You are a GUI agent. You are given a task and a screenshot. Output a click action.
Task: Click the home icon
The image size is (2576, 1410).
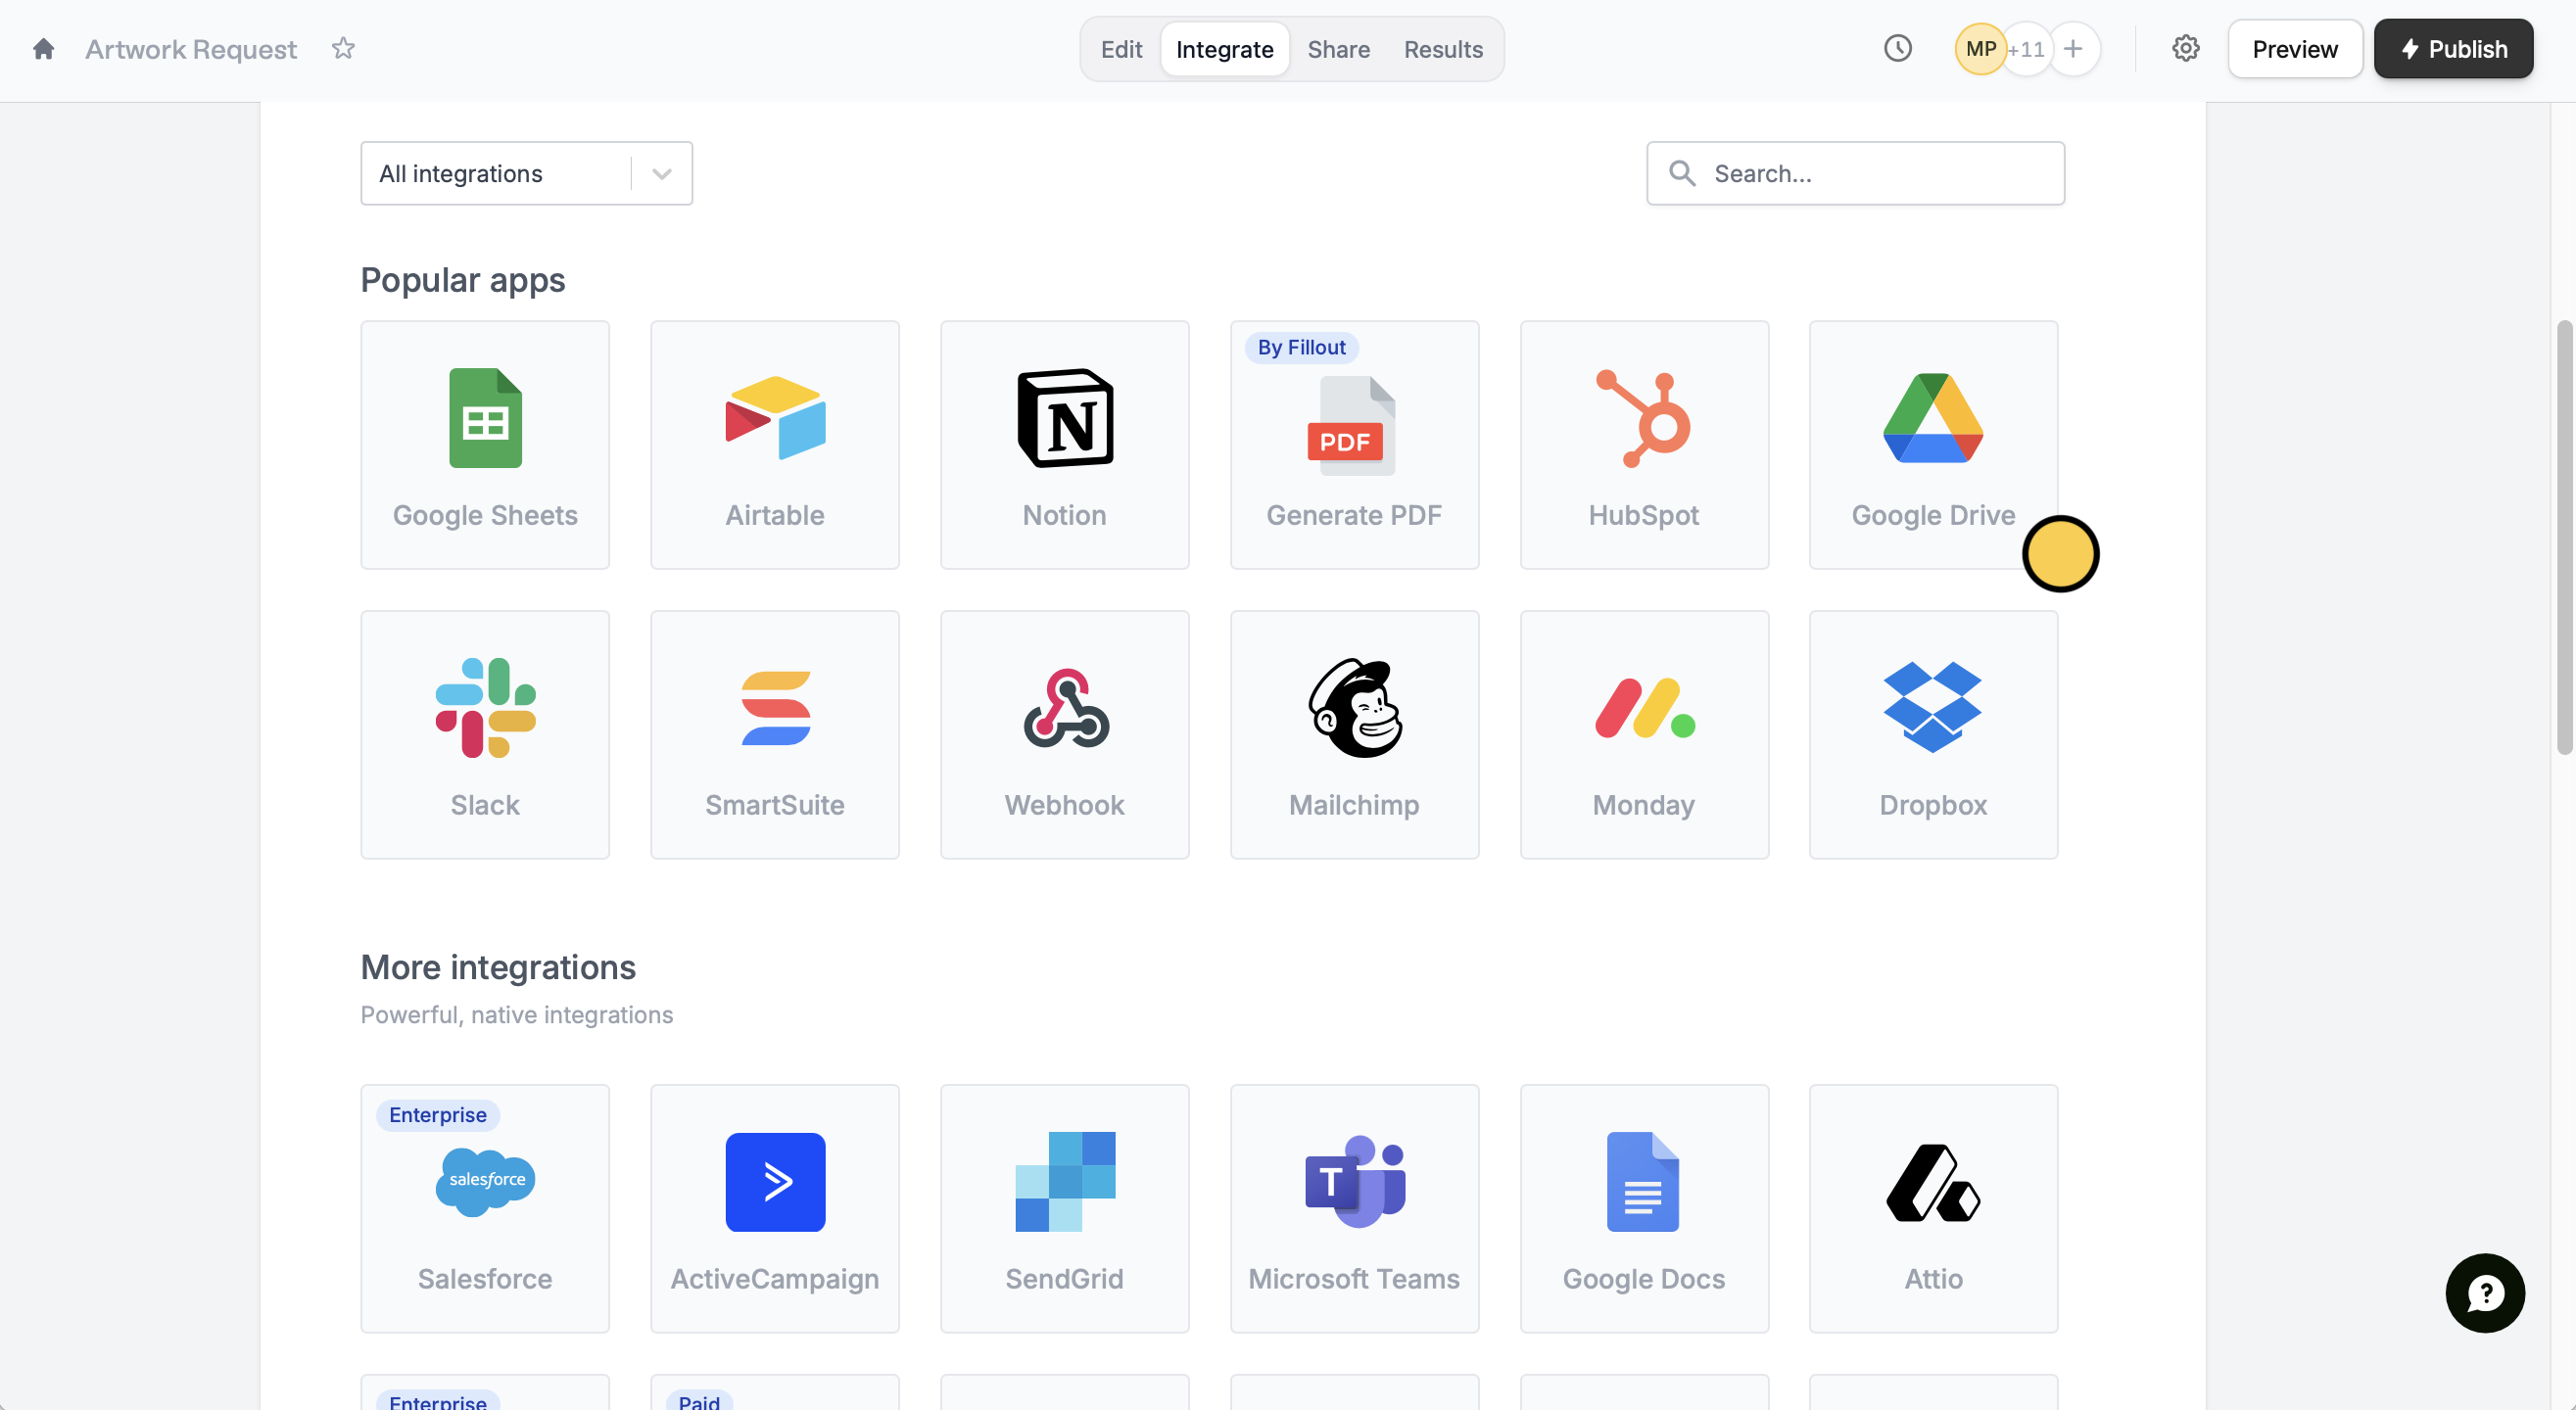click(43, 49)
